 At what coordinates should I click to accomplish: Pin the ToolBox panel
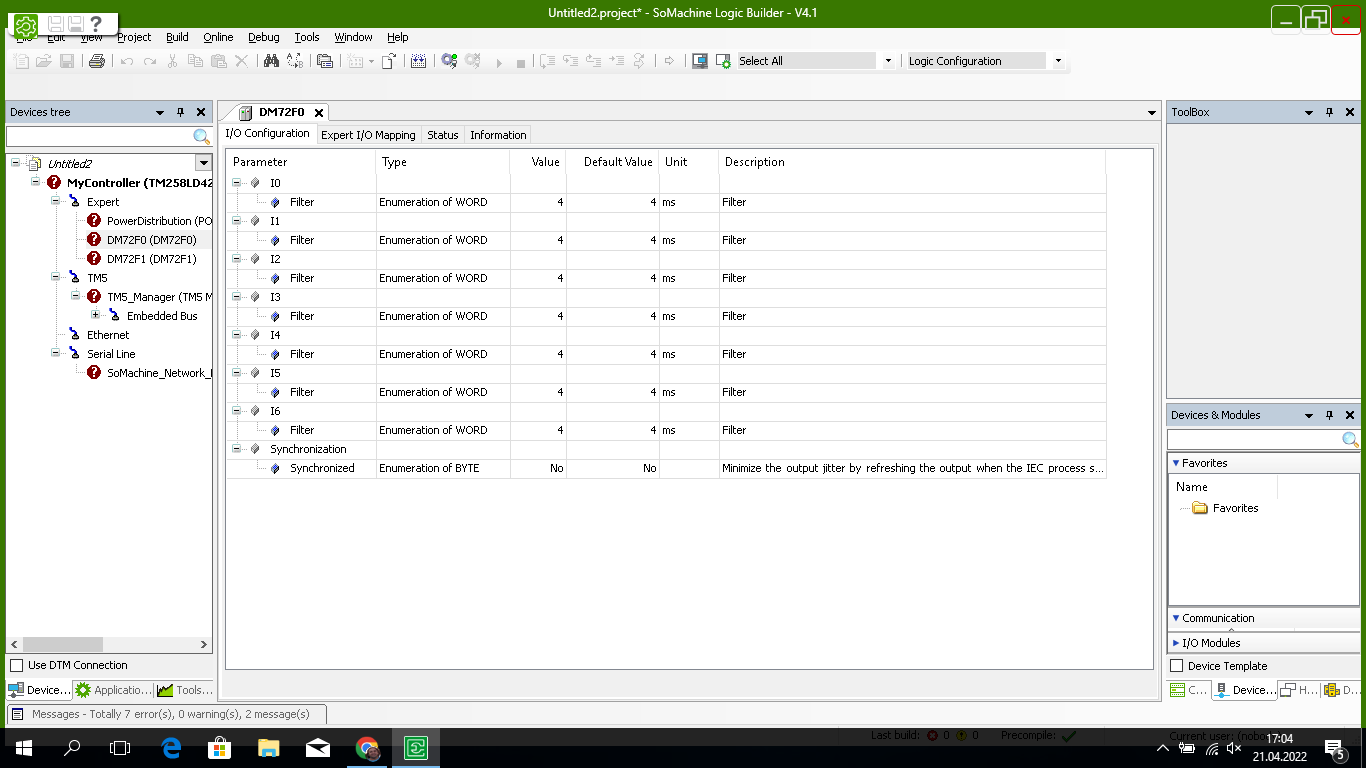[x=1329, y=112]
